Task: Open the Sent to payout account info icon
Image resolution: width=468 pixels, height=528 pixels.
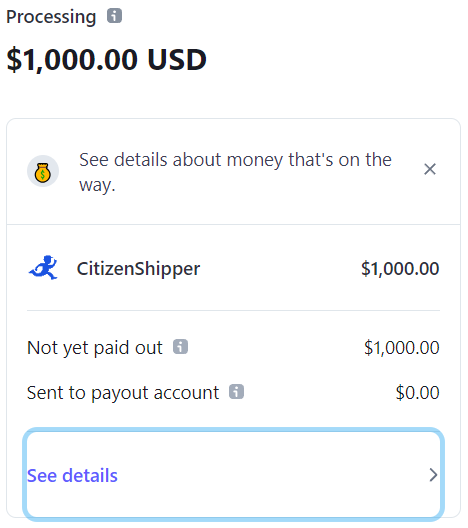Action: pos(236,392)
